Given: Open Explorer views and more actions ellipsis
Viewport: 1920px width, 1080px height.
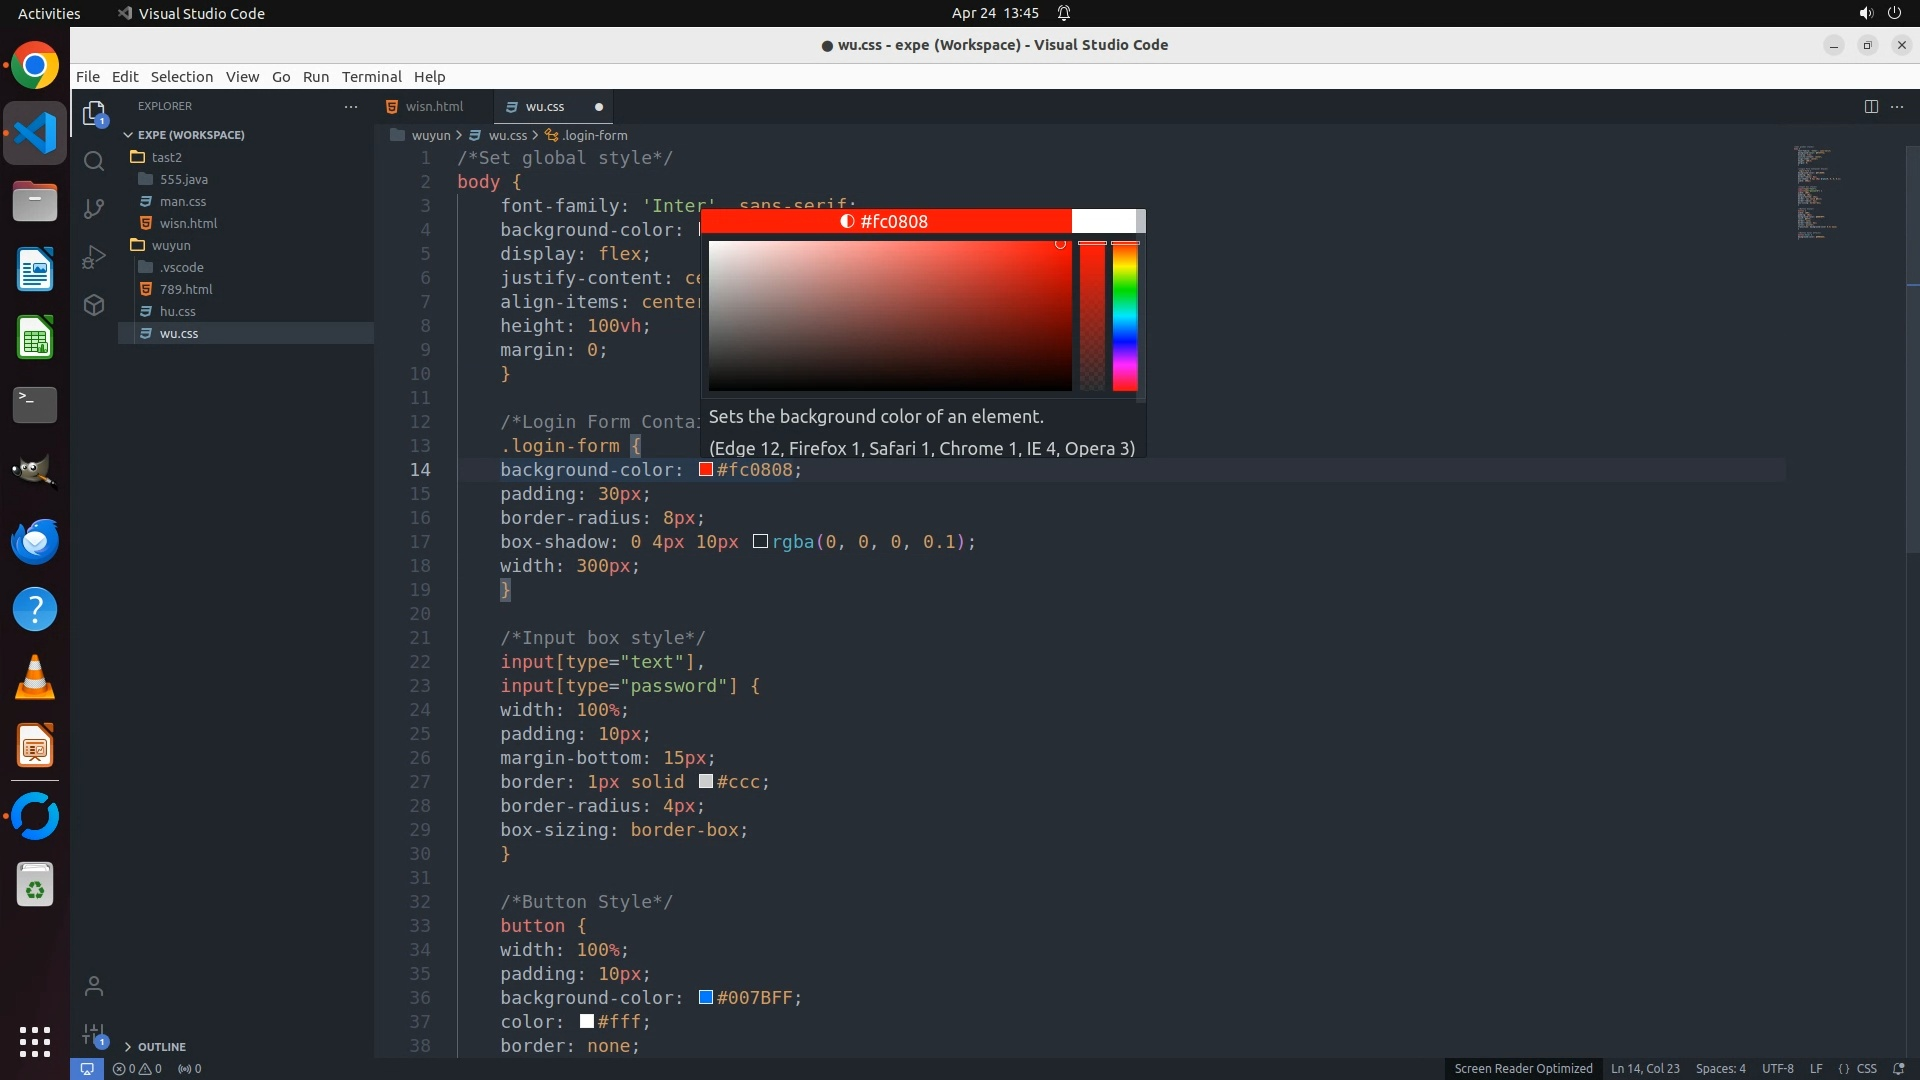Looking at the screenshot, I should [x=351, y=106].
